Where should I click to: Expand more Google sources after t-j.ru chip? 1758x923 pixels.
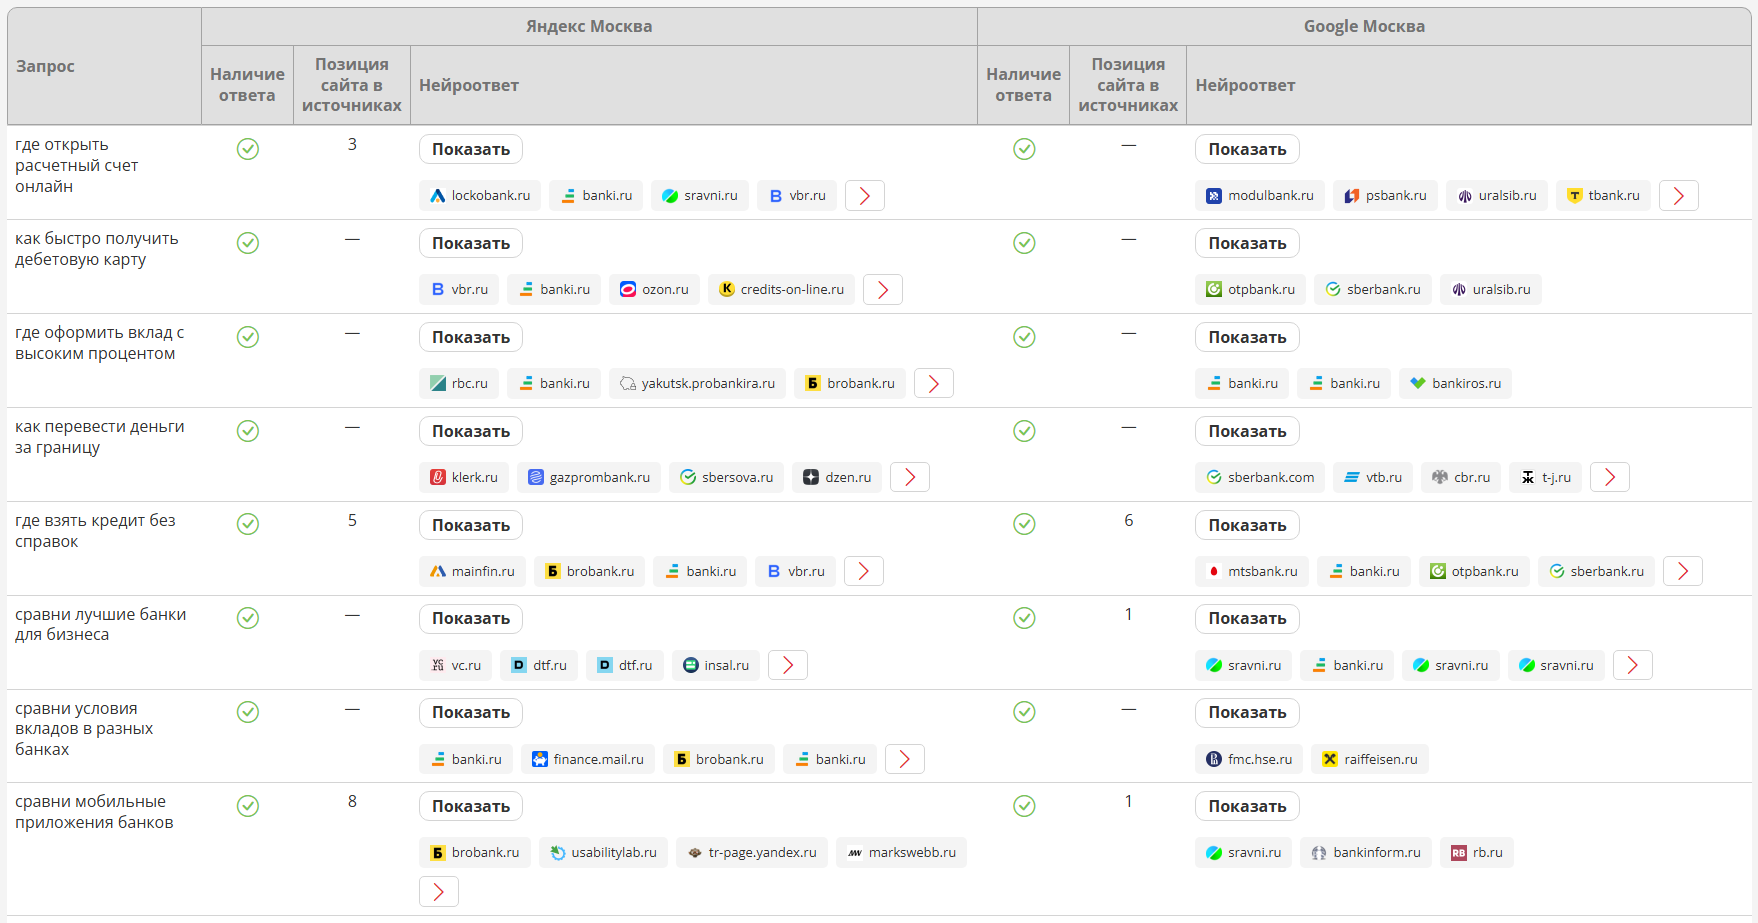[x=1610, y=478]
